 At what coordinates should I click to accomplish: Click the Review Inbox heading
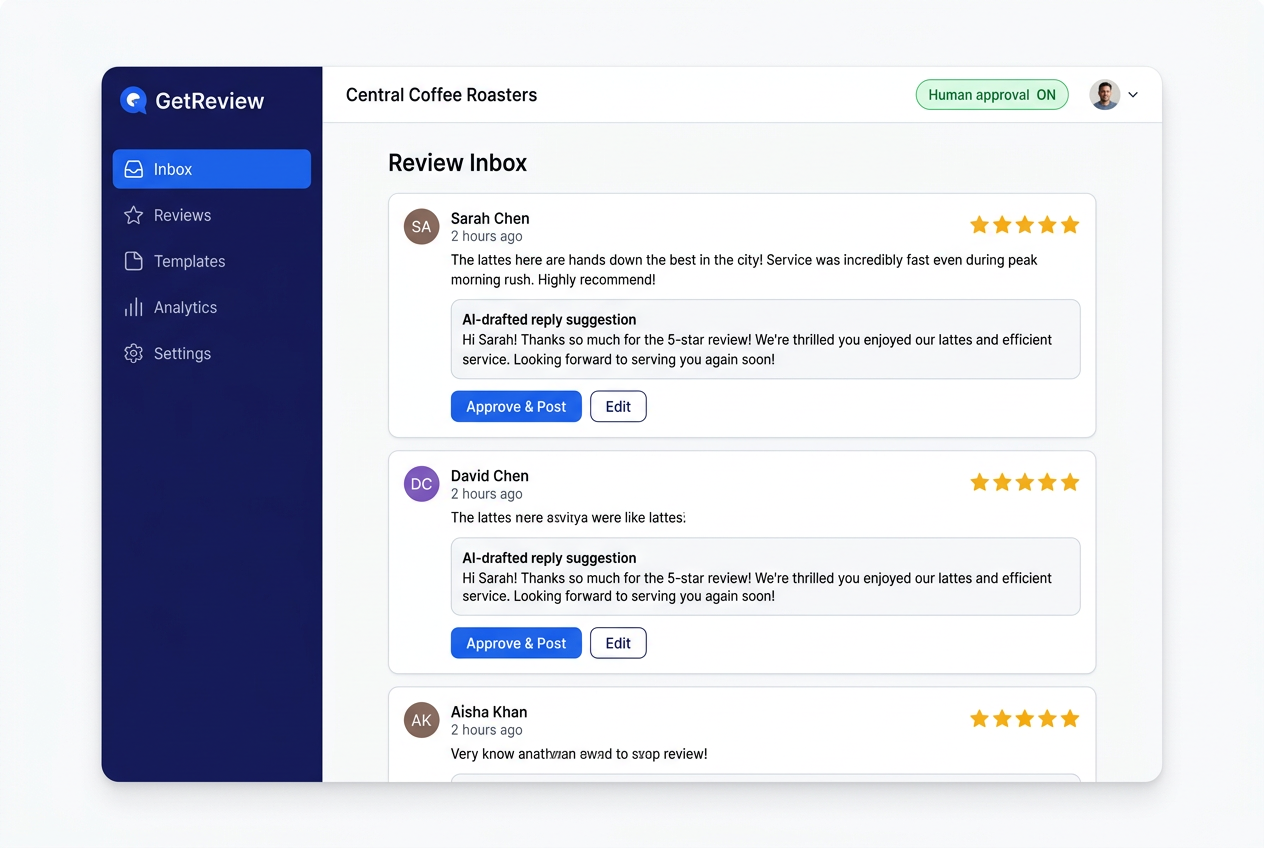click(457, 163)
